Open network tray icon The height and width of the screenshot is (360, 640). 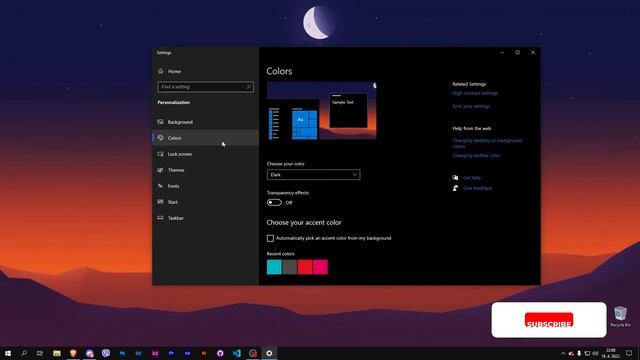pos(587,353)
